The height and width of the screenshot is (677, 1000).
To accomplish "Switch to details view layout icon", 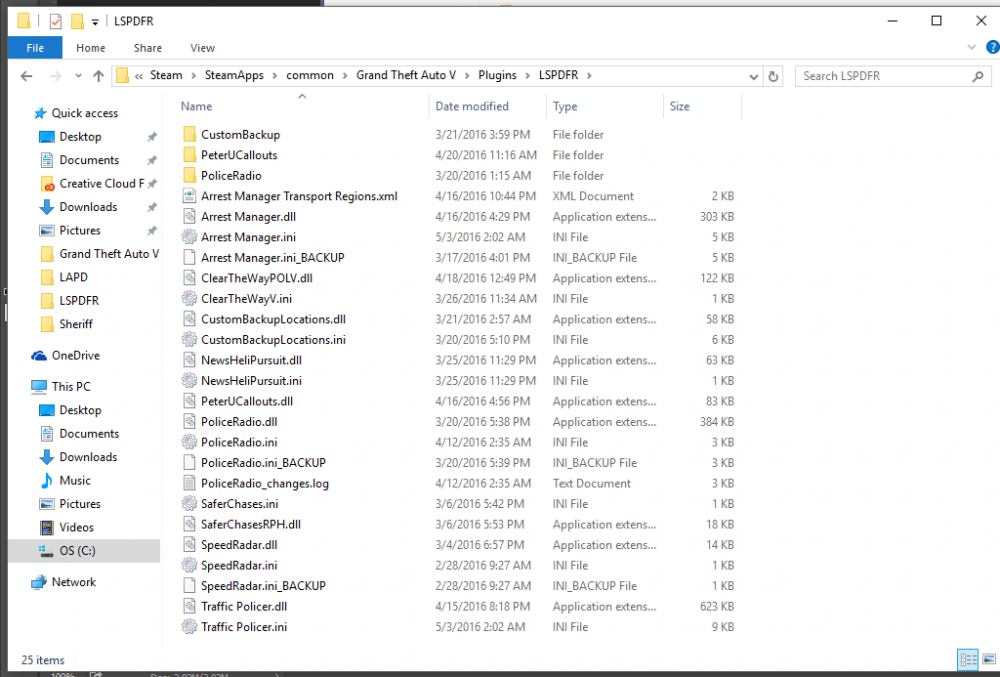I will (x=967, y=659).
